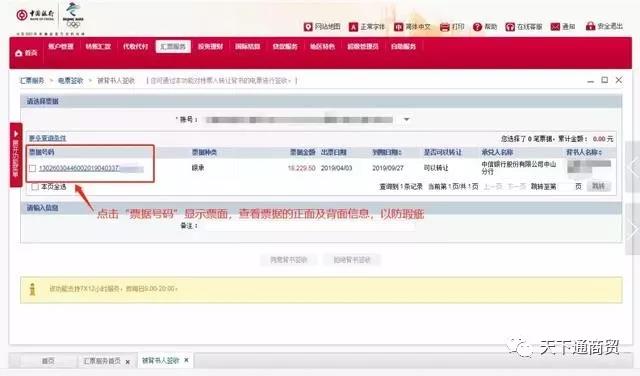Click the reject endorsement sign button
The width and height of the screenshot is (640, 376).
tap(352, 260)
